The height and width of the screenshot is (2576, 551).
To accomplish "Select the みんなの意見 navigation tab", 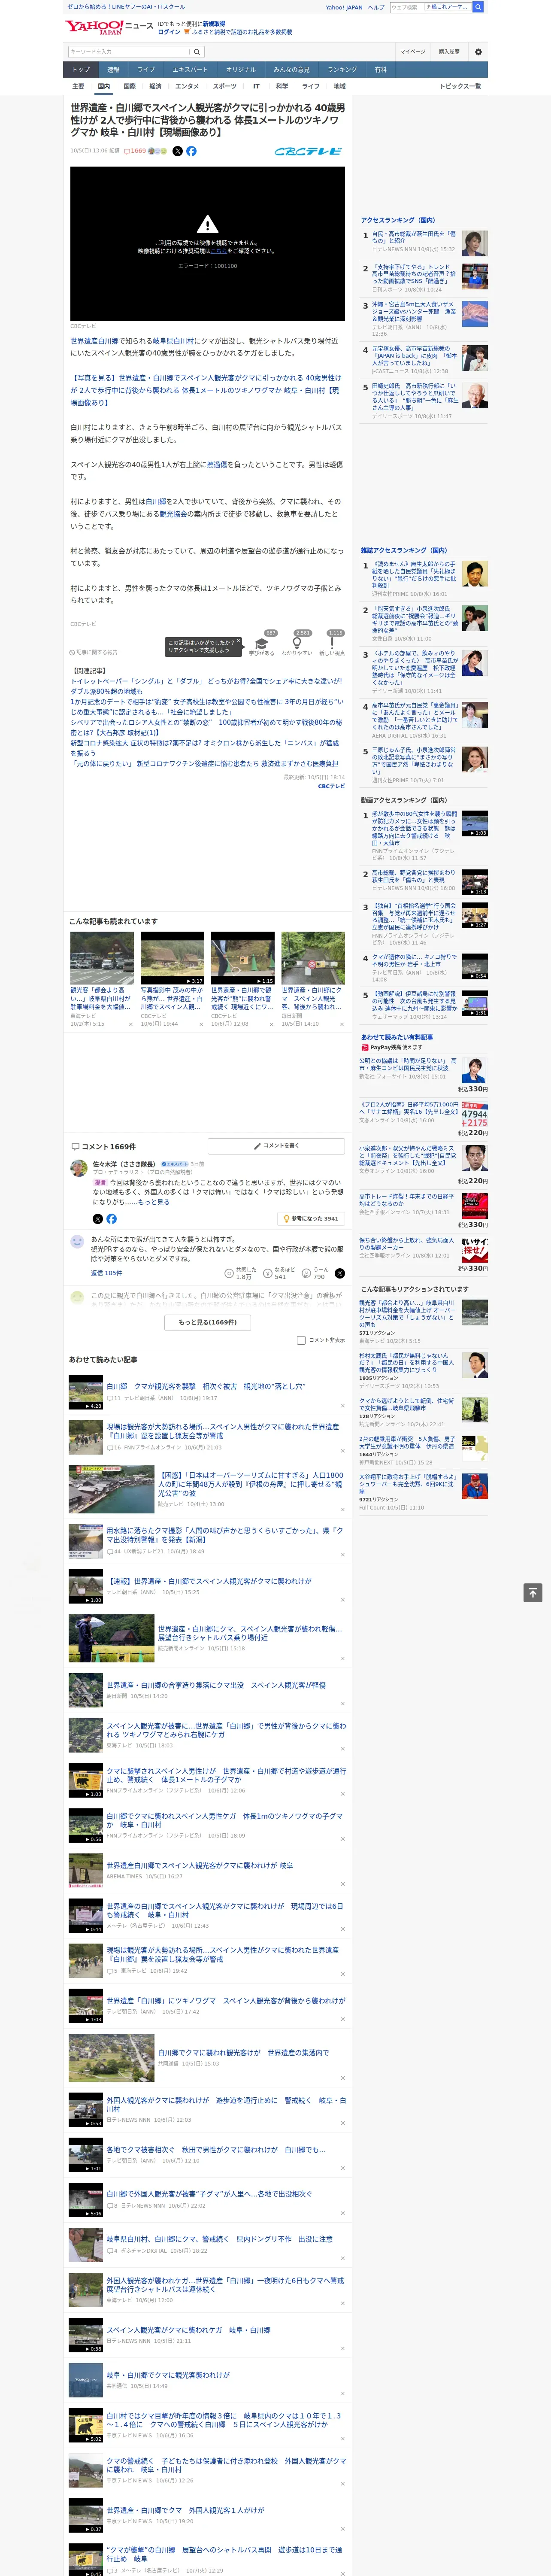I will click(x=291, y=69).
